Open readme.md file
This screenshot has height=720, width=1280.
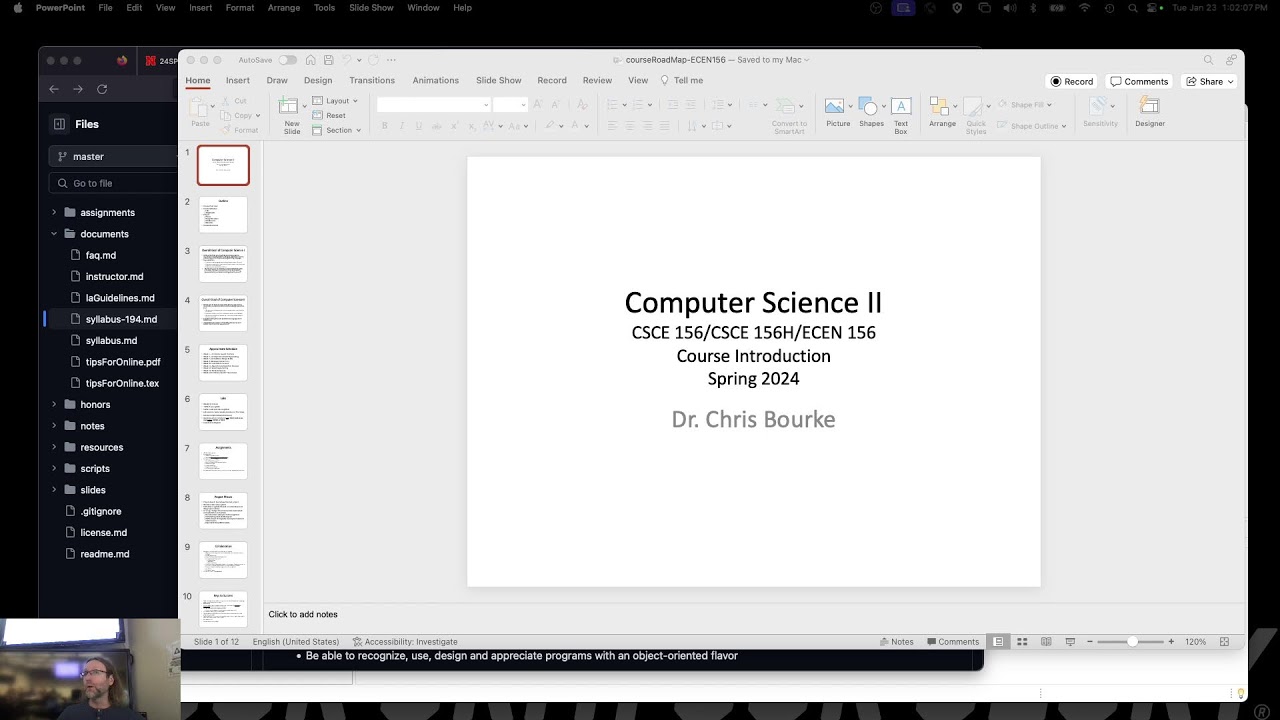click(x=104, y=554)
